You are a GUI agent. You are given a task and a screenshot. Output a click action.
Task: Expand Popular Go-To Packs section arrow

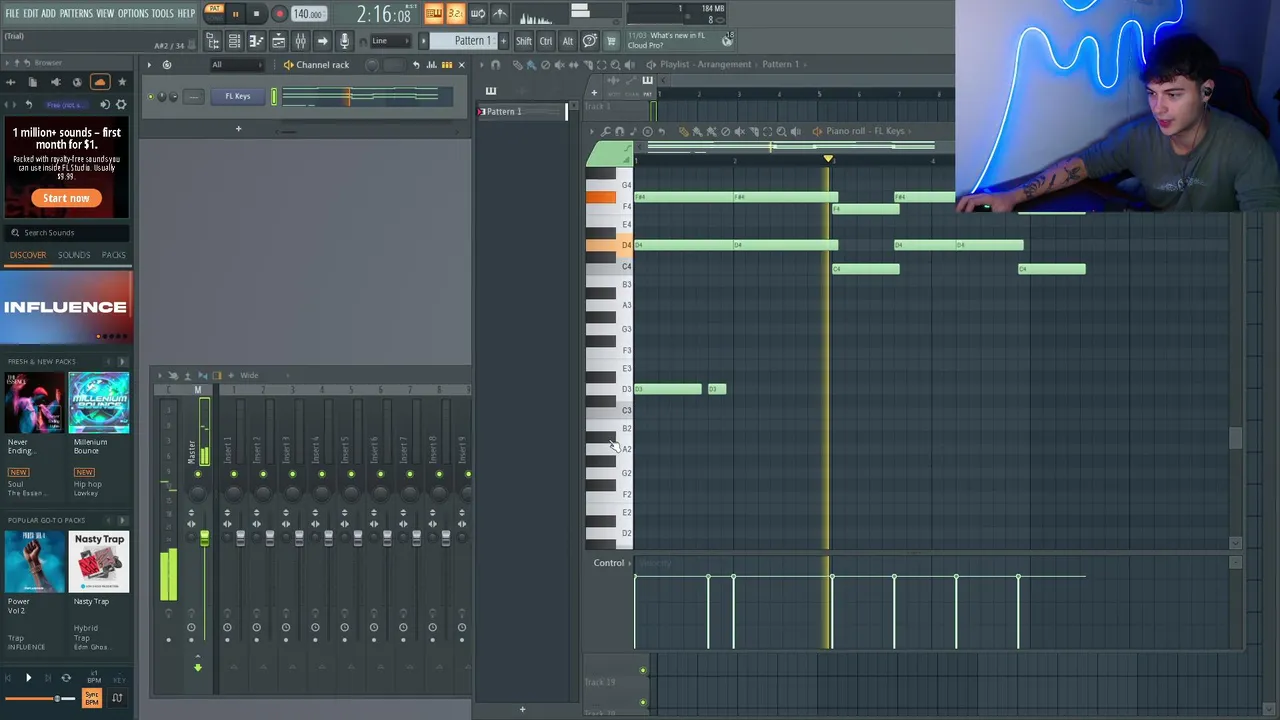tap(122, 520)
